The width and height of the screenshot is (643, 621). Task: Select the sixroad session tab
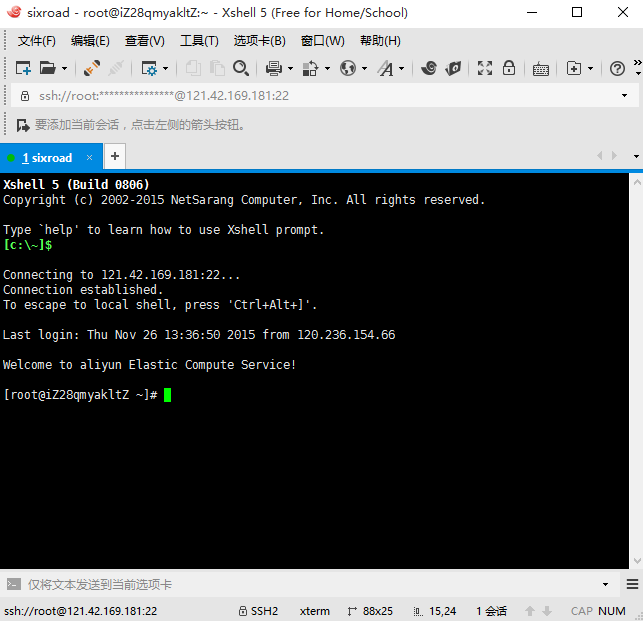coord(47,158)
